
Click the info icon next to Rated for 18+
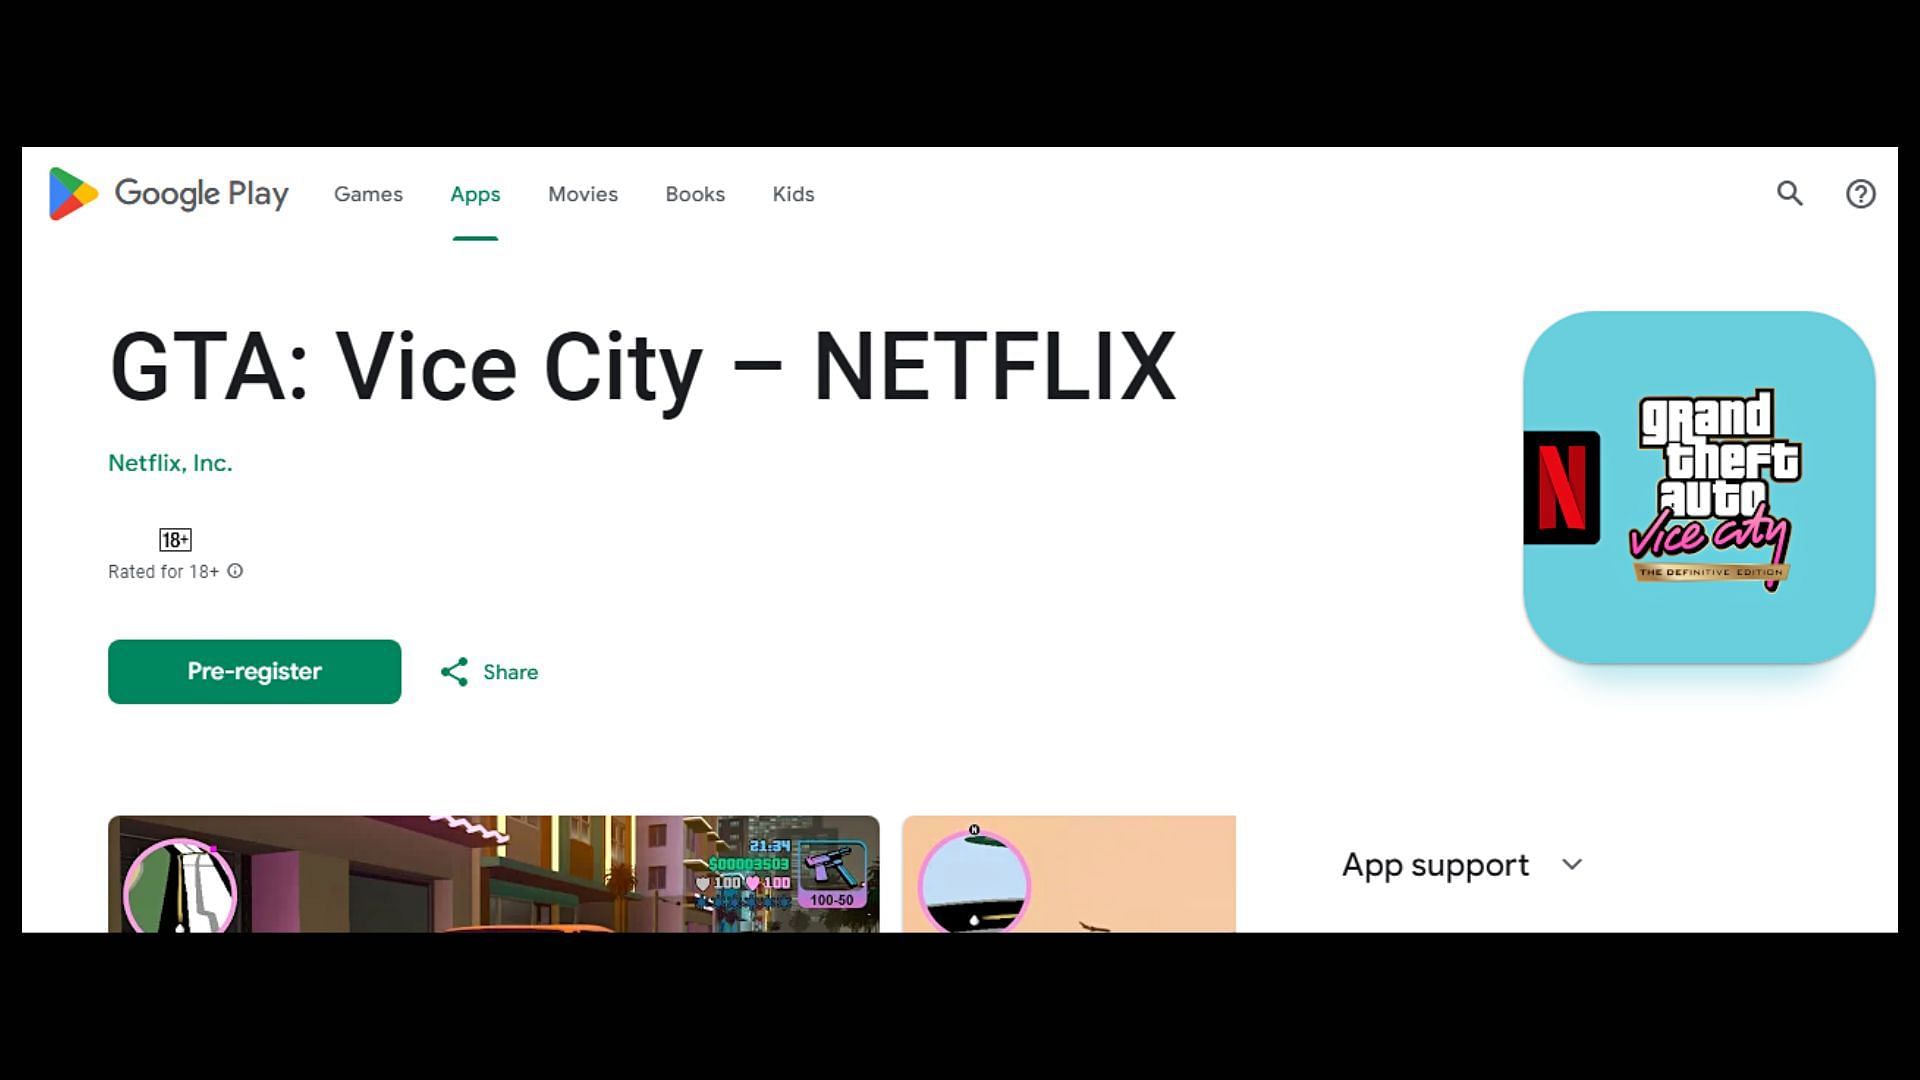237,570
